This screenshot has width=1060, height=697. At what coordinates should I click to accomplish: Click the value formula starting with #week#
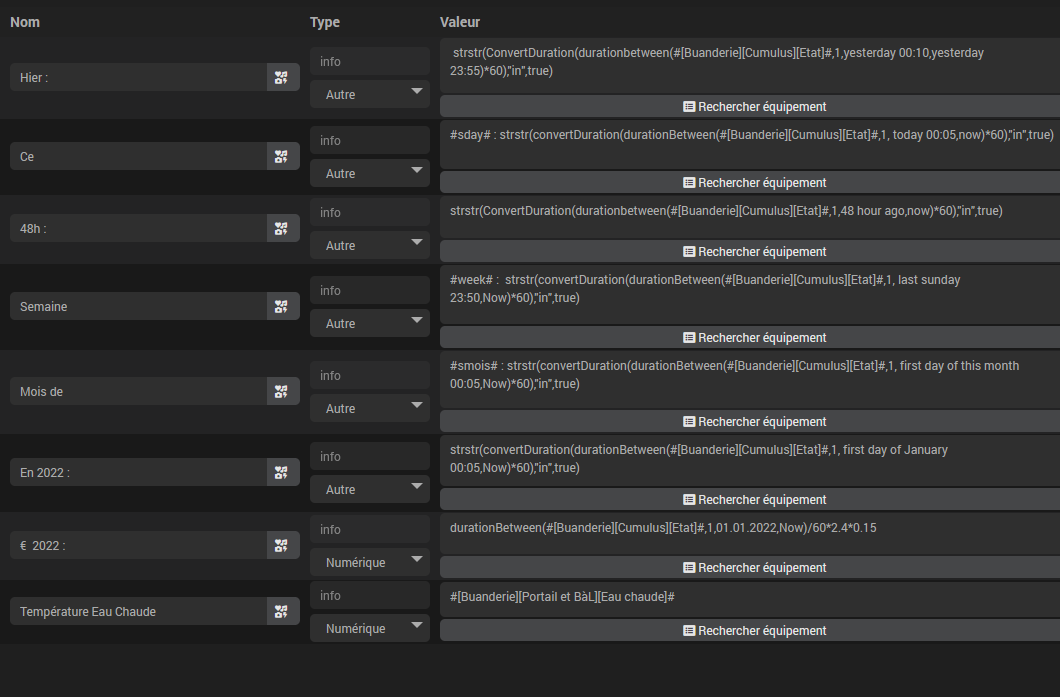(x=750, y=294)
